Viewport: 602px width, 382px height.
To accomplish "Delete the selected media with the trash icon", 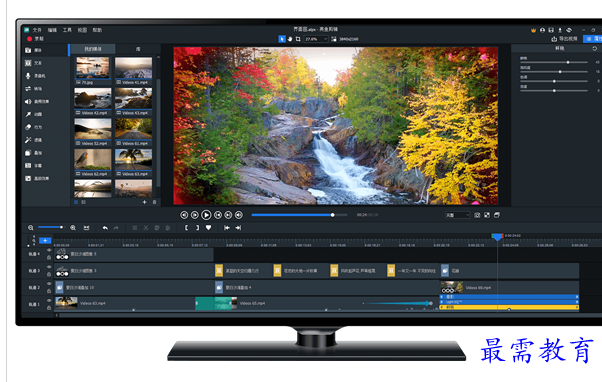I will coord(154,202).
